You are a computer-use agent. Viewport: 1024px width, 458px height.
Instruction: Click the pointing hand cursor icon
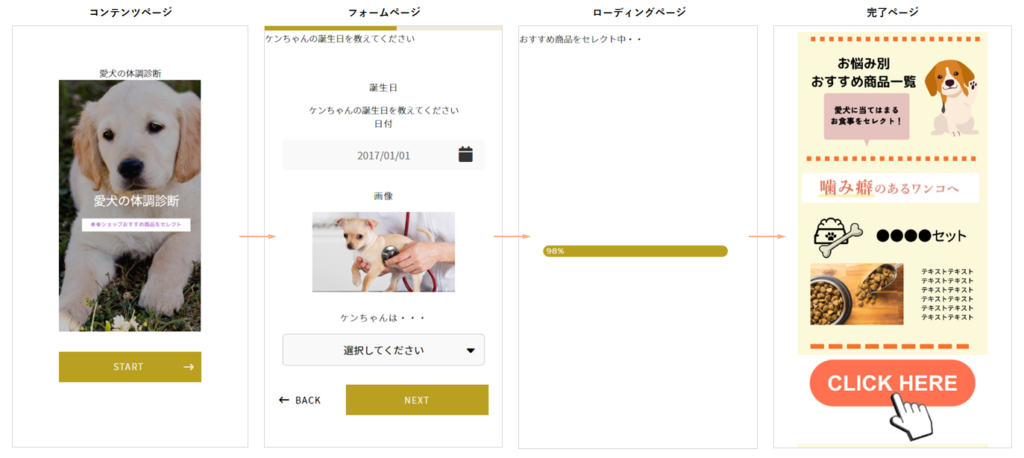909,412
